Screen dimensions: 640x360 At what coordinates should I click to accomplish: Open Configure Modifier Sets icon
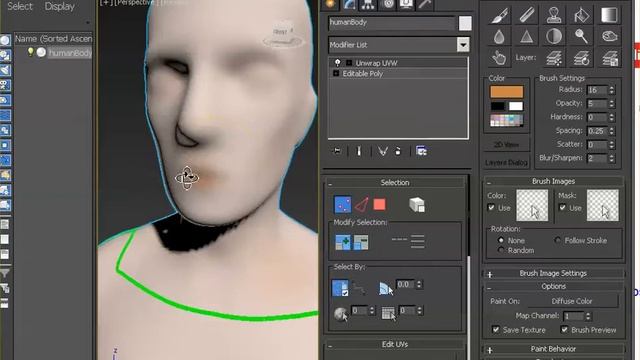pyautogui.click(x=421, y=151)
